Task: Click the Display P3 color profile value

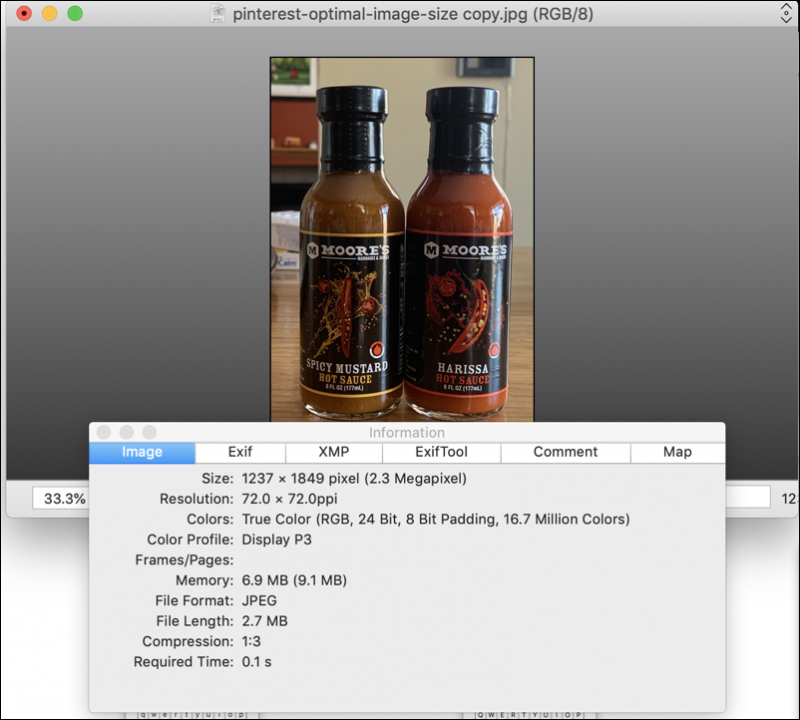Action: [276, 540]
